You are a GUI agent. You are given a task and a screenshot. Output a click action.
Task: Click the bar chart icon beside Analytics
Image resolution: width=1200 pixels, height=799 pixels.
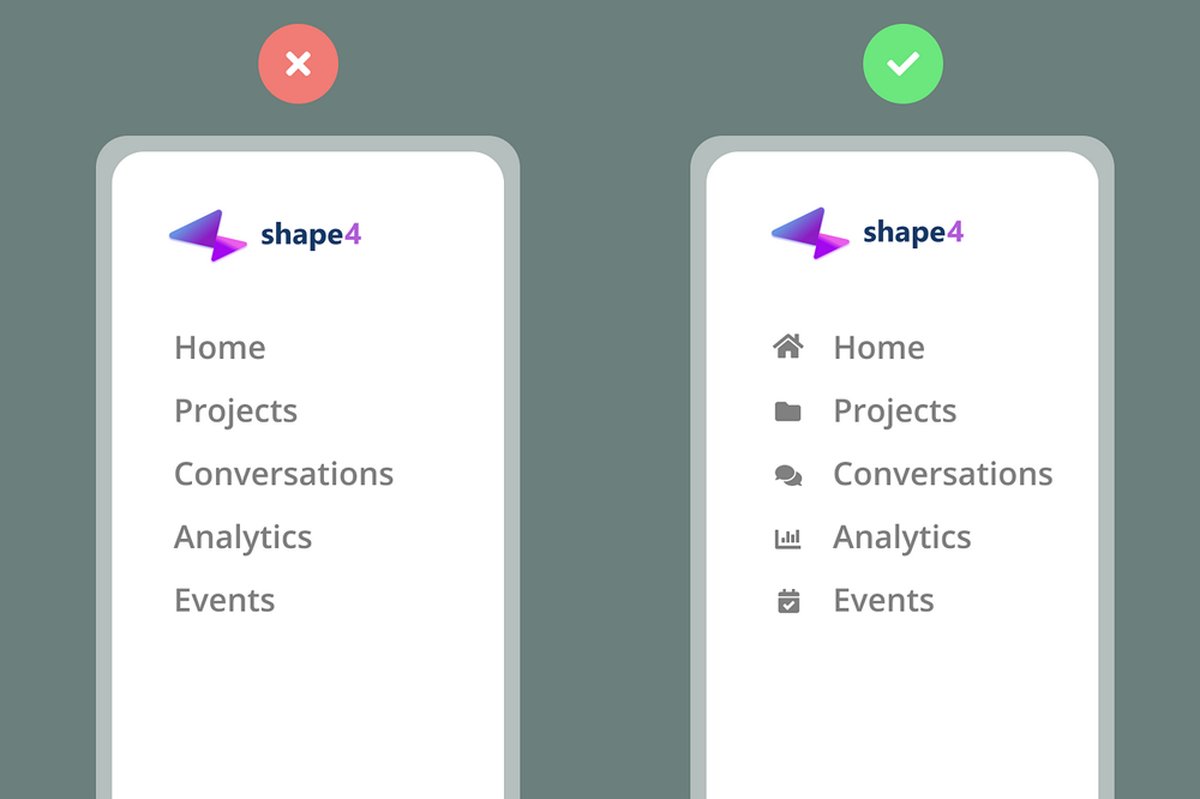[x=788, y=539]
